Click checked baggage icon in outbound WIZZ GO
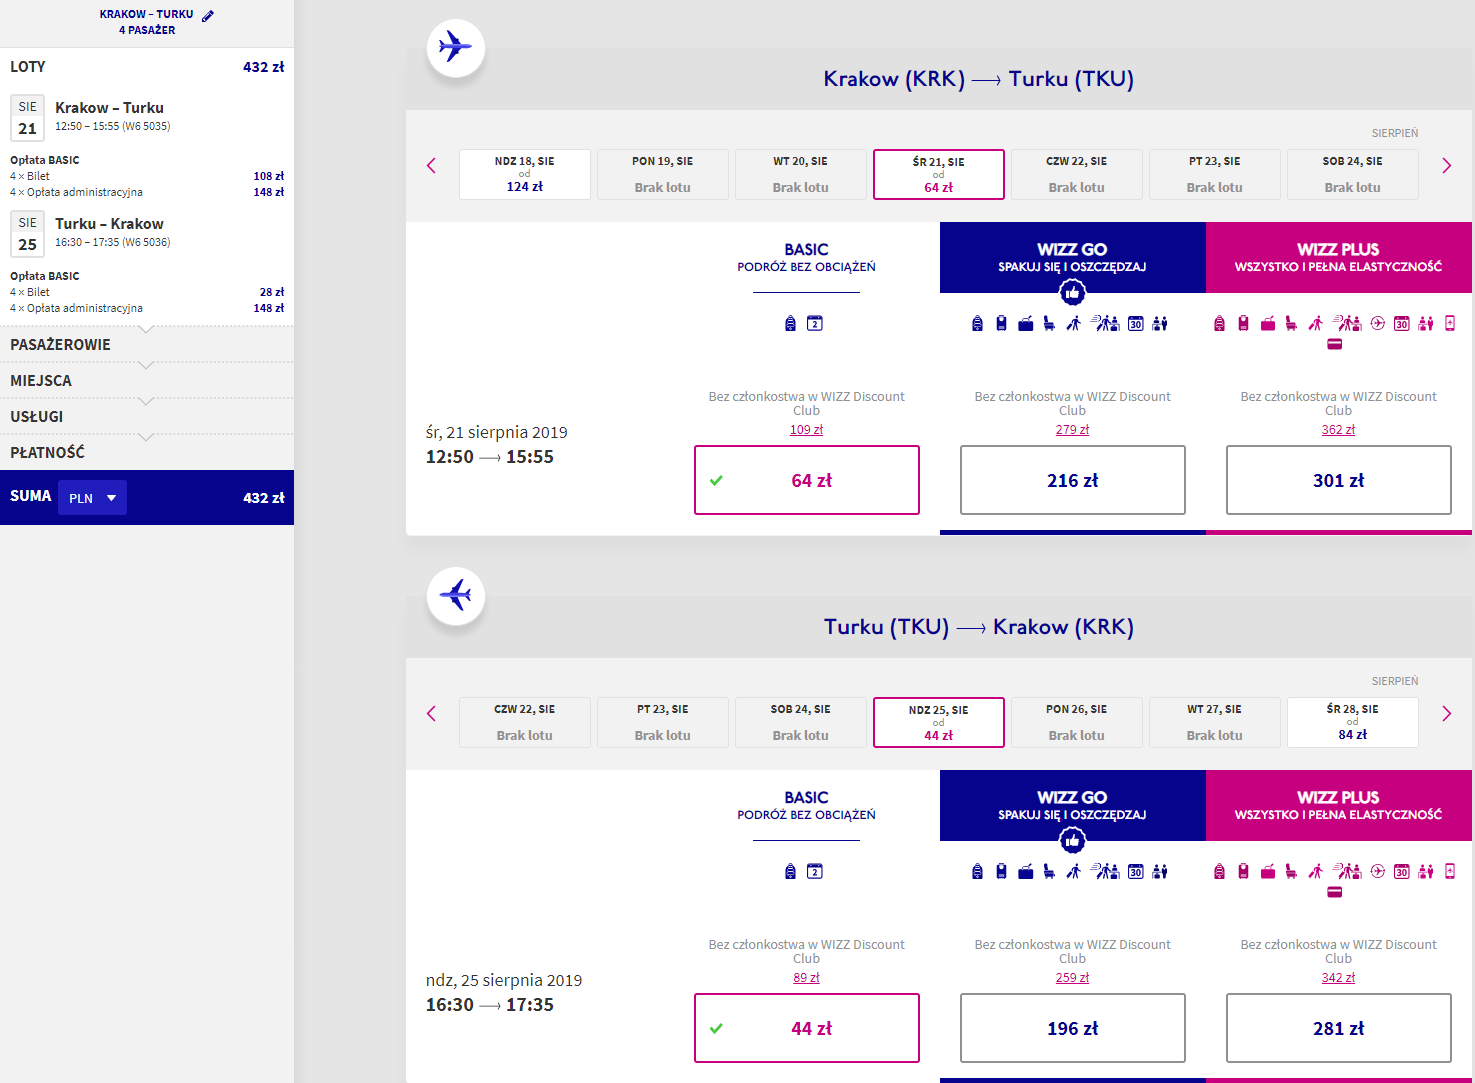 [x=1025, y=323]
